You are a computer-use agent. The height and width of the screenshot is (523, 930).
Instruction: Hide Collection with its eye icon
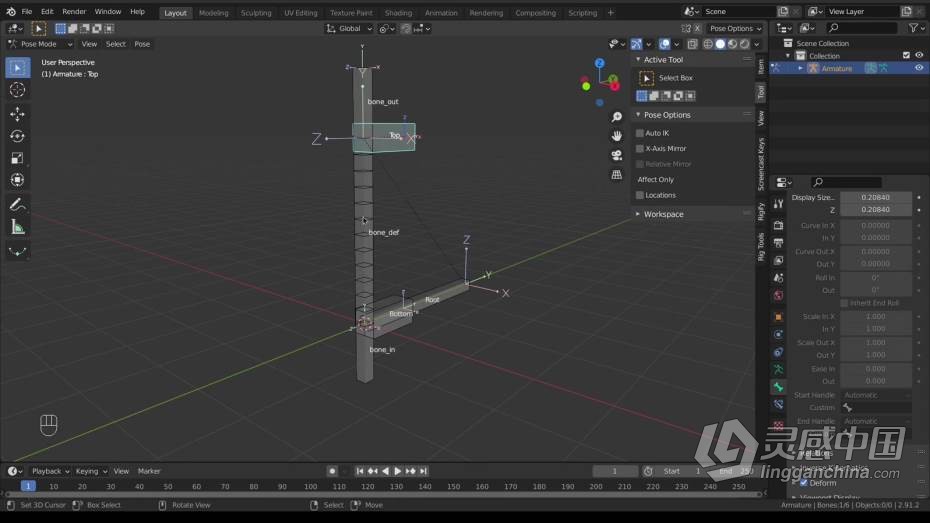pos(919,55)
